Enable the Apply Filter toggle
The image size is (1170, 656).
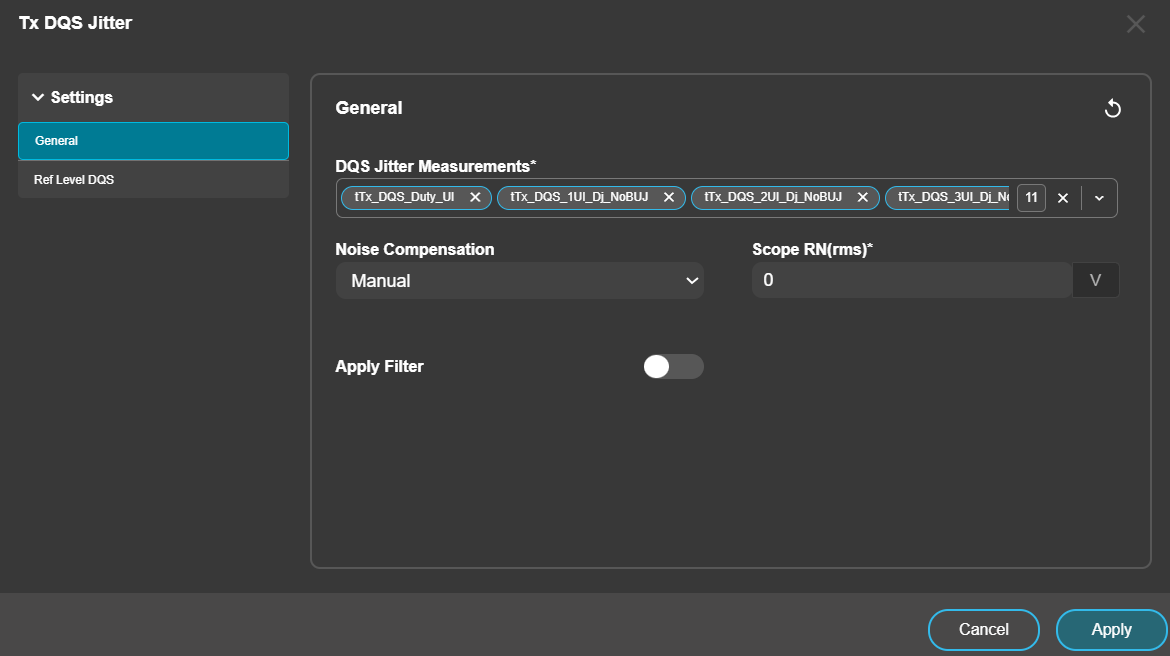click(673, 367)
